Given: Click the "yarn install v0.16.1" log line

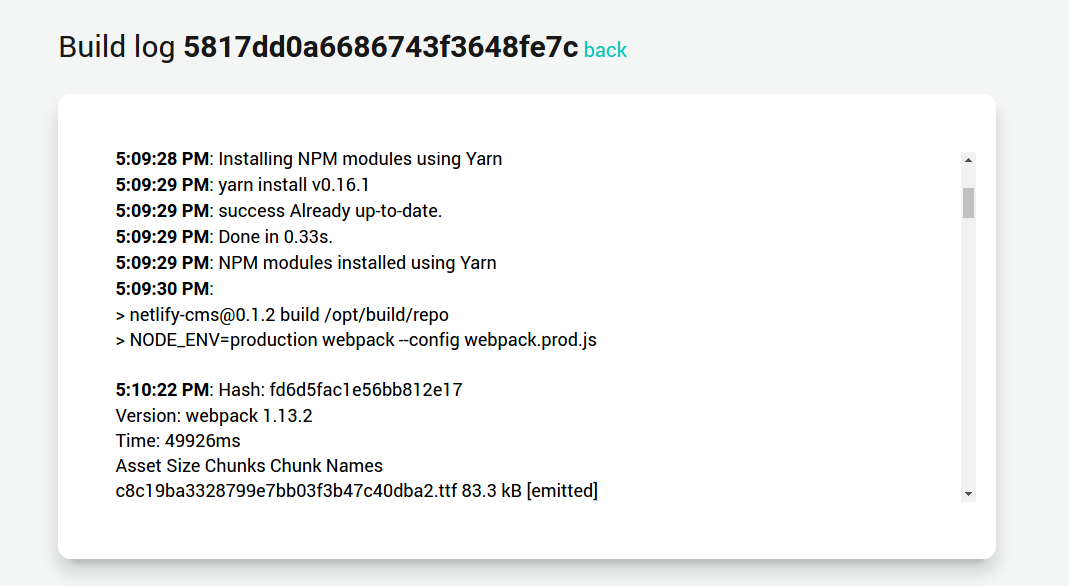Looking at the screenshot, I should 294,185.
